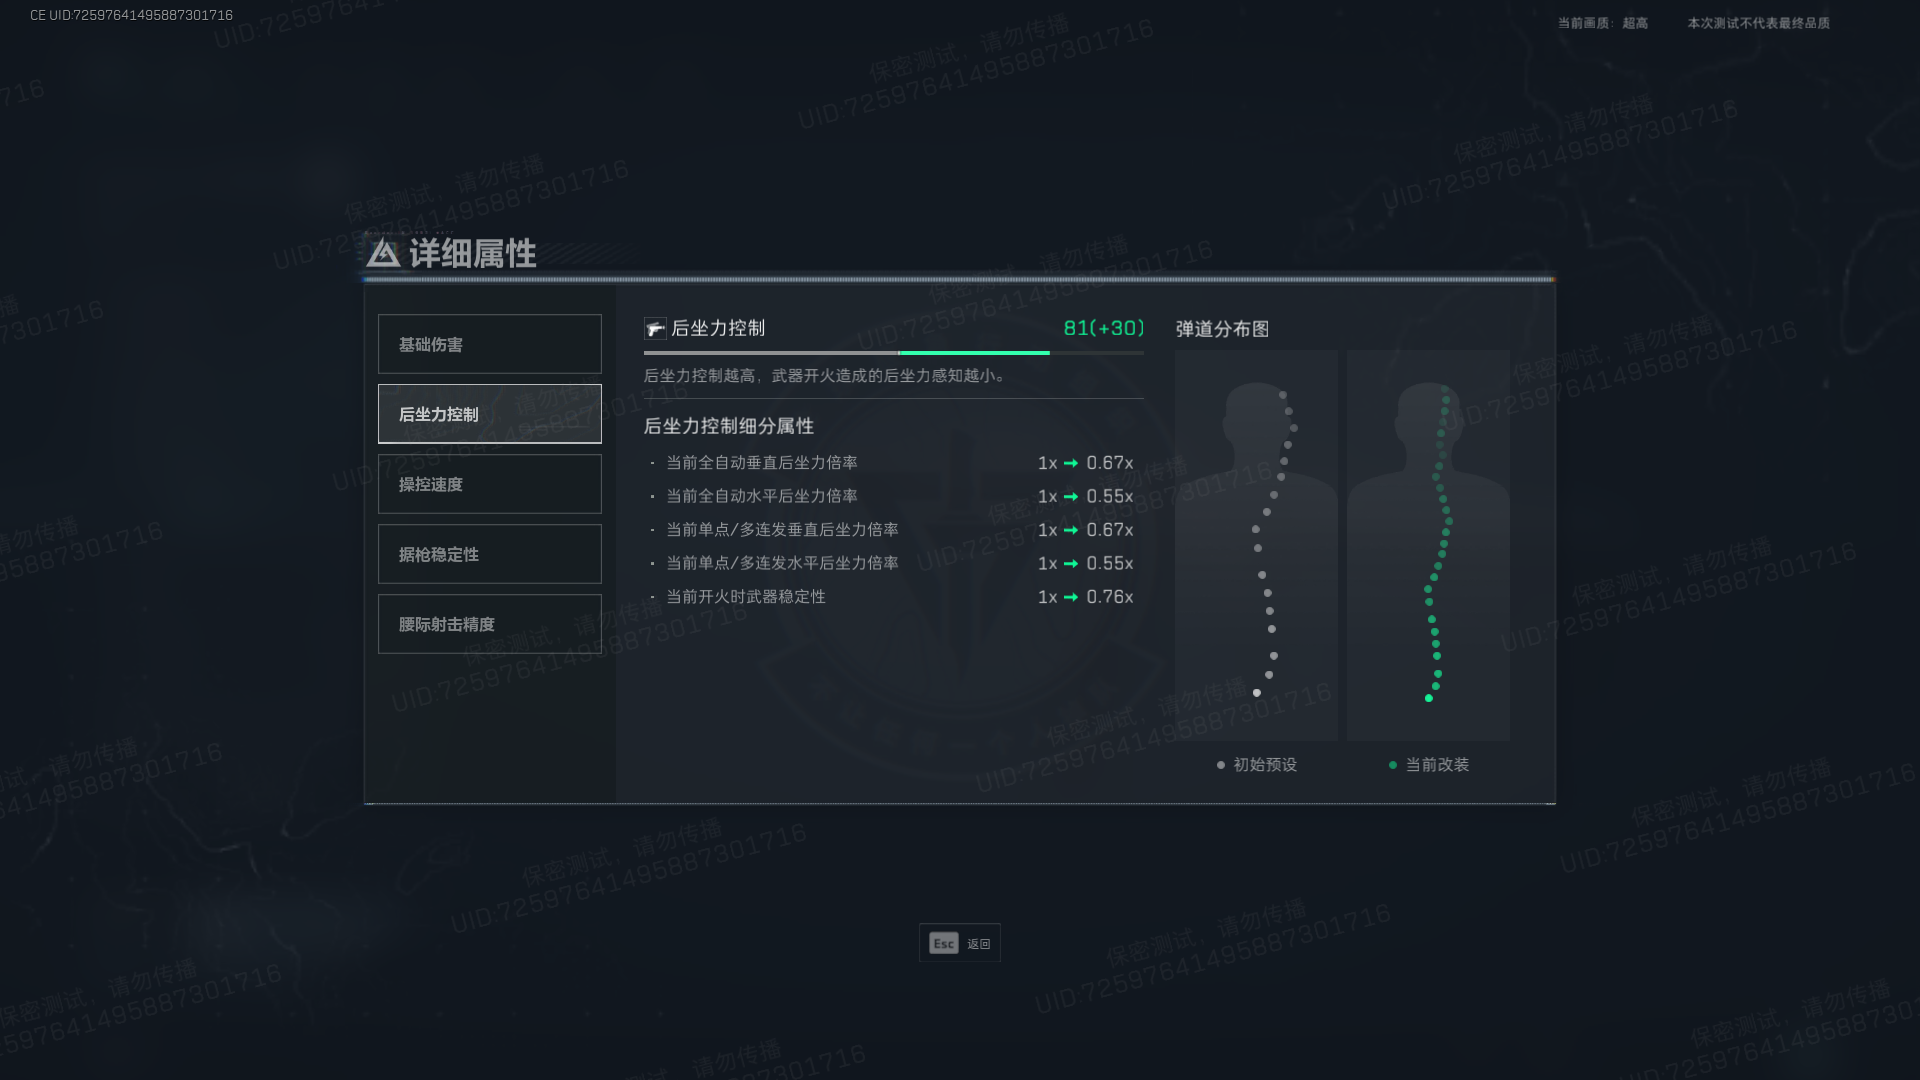This screenshot has height=1080, width=1920.
Task: Click green arrow in 当前开火时武器稳定性 row
Action: click(1071, 597)
